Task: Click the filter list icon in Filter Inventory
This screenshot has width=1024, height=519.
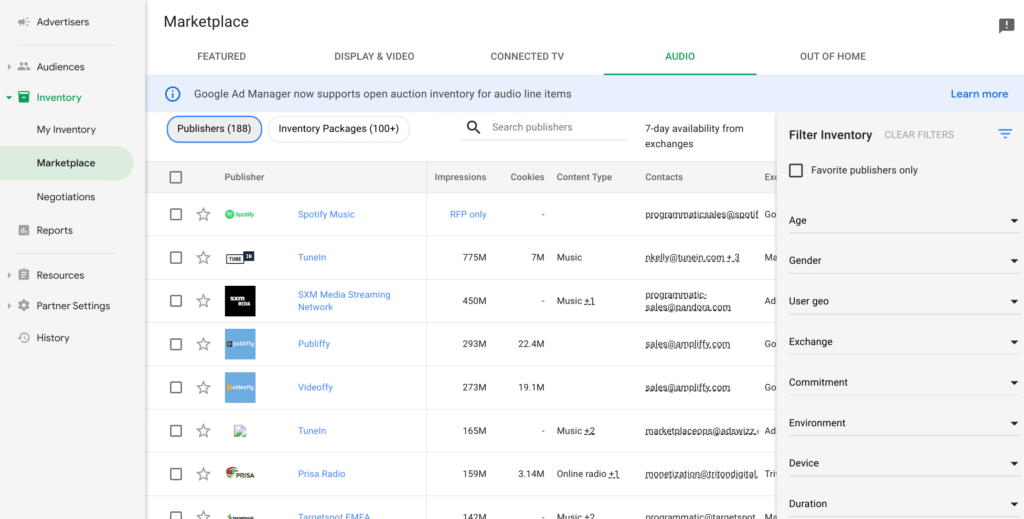Action: point(1005,134)
